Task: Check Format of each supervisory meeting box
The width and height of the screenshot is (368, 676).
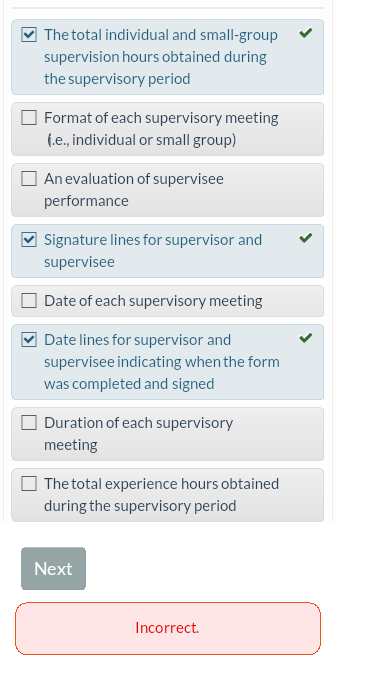Action: tap(29, 117)
